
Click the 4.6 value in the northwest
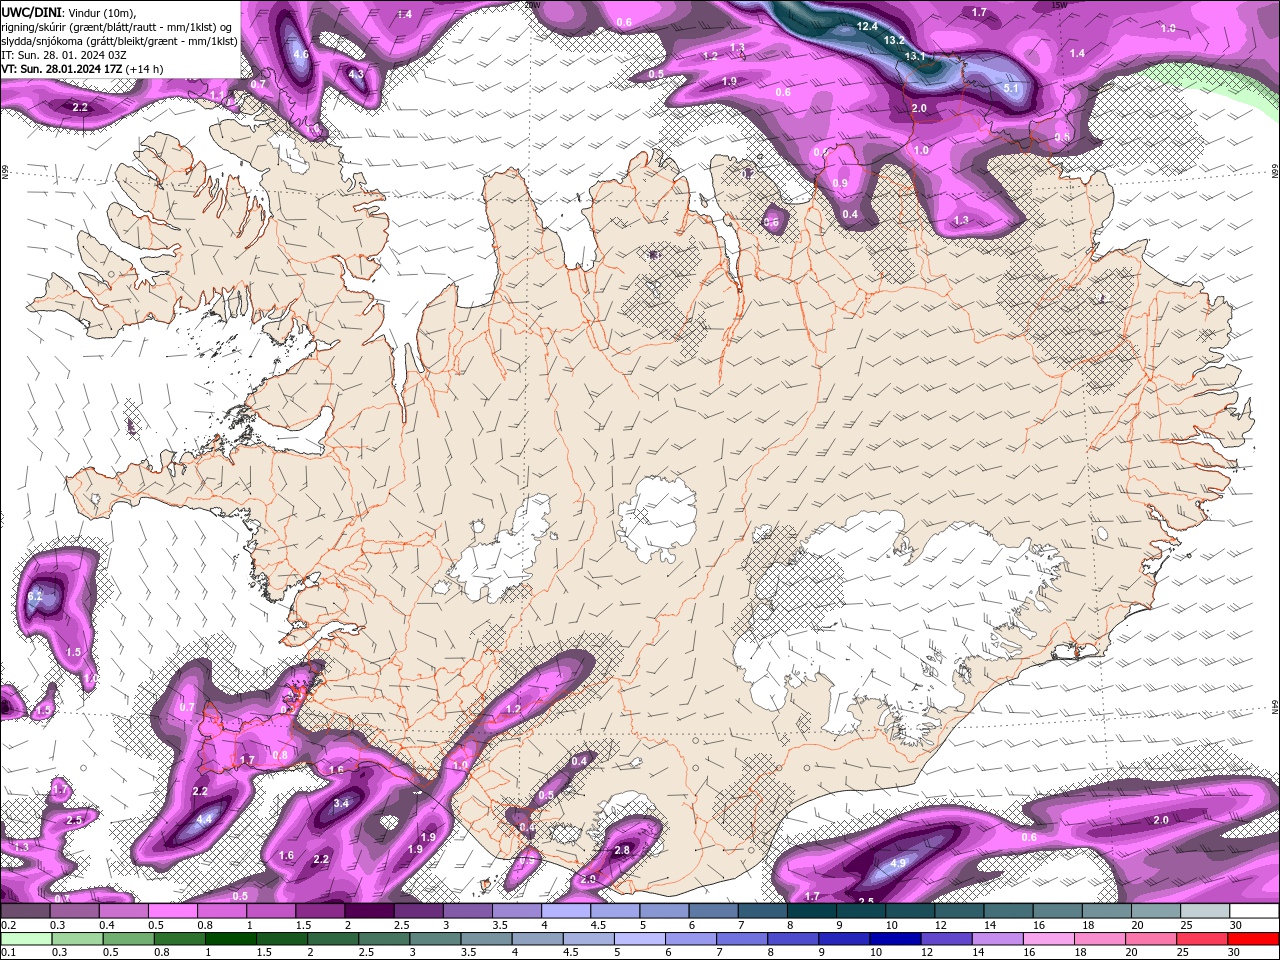301,53
